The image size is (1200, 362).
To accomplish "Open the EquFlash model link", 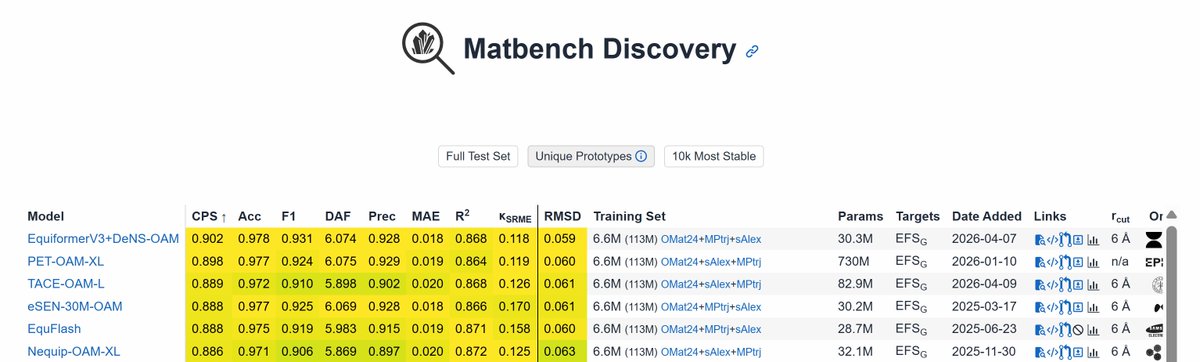I will click(x=54, y=329).
